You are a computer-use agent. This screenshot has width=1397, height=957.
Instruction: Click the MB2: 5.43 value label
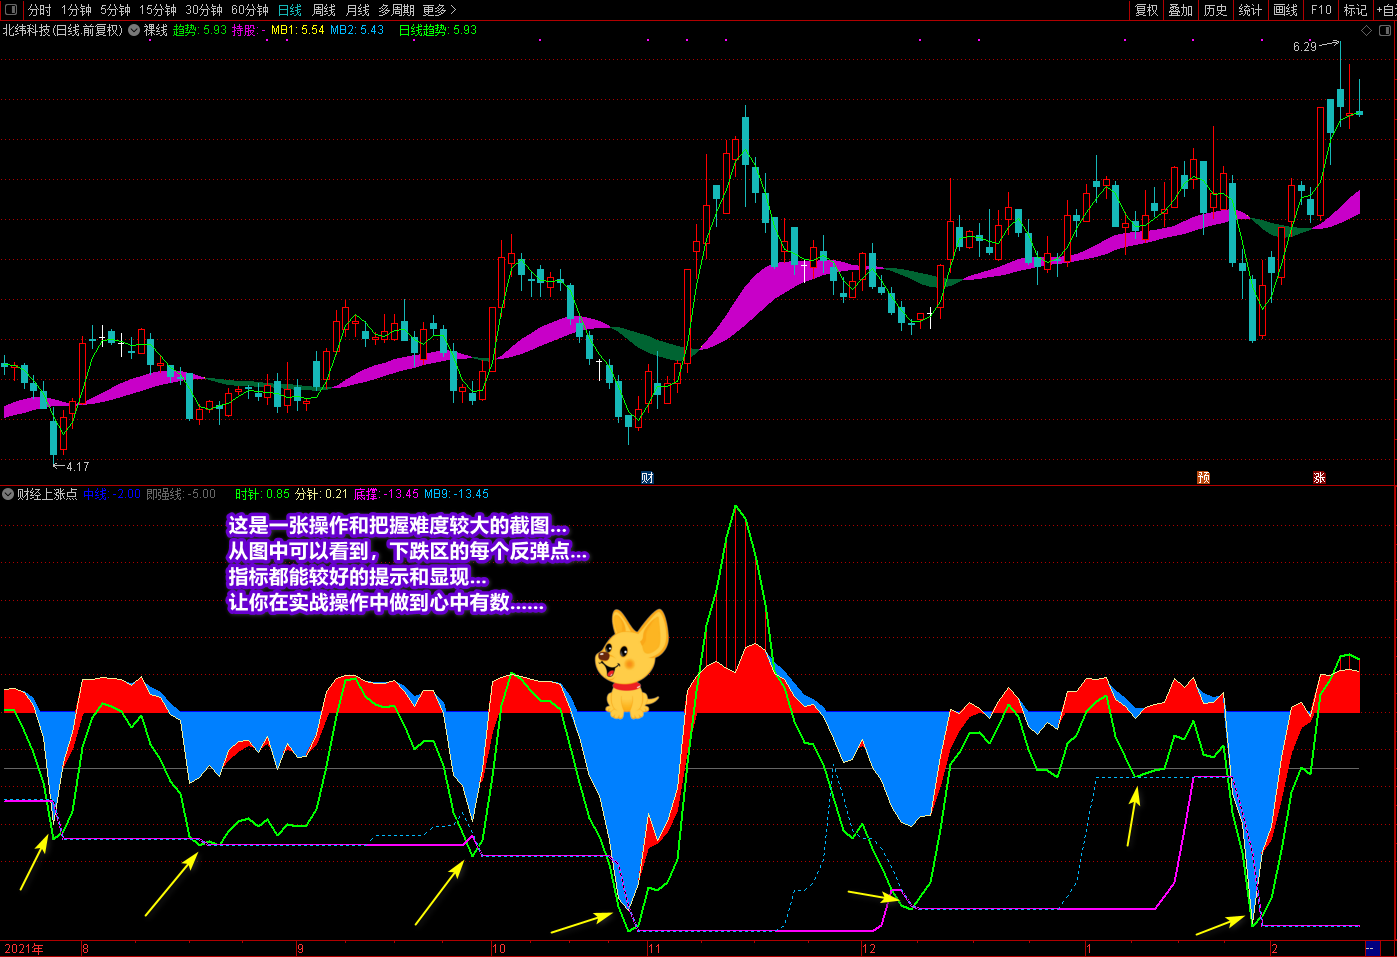point(357,30)
